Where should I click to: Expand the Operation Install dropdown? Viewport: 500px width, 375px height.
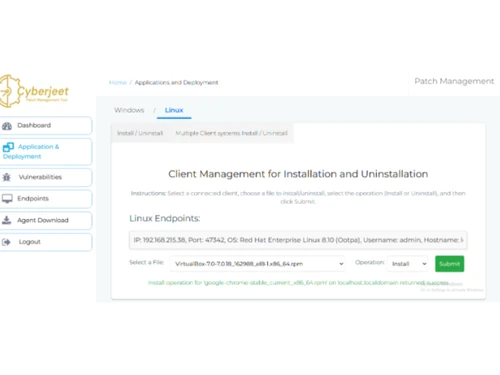point(408,264)
